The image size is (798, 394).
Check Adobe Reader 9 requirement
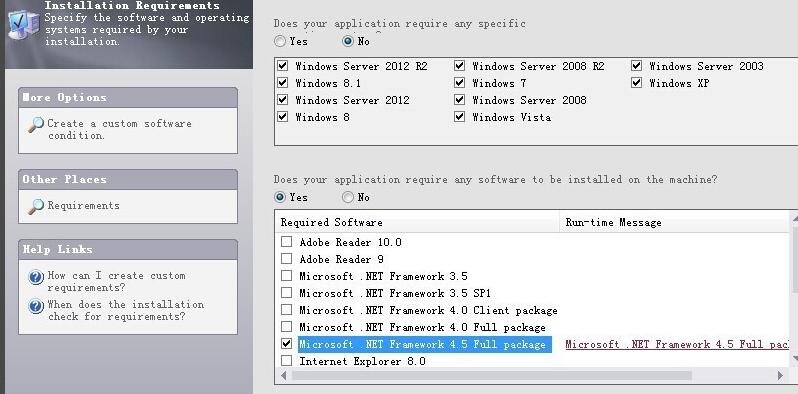coord(287,259)
